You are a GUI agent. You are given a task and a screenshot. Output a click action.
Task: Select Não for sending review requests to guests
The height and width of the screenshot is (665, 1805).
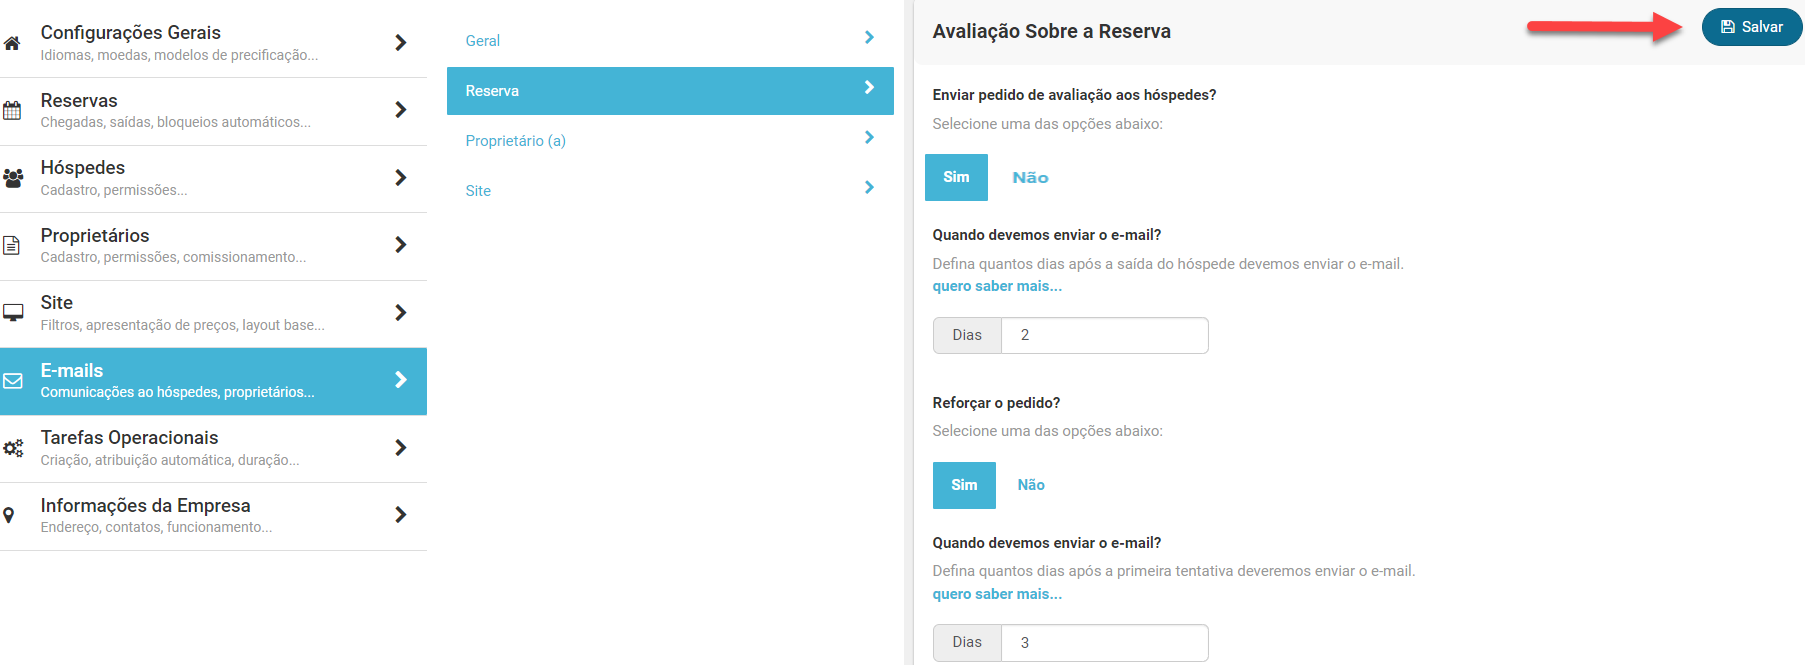click(x=1030, y=178)
